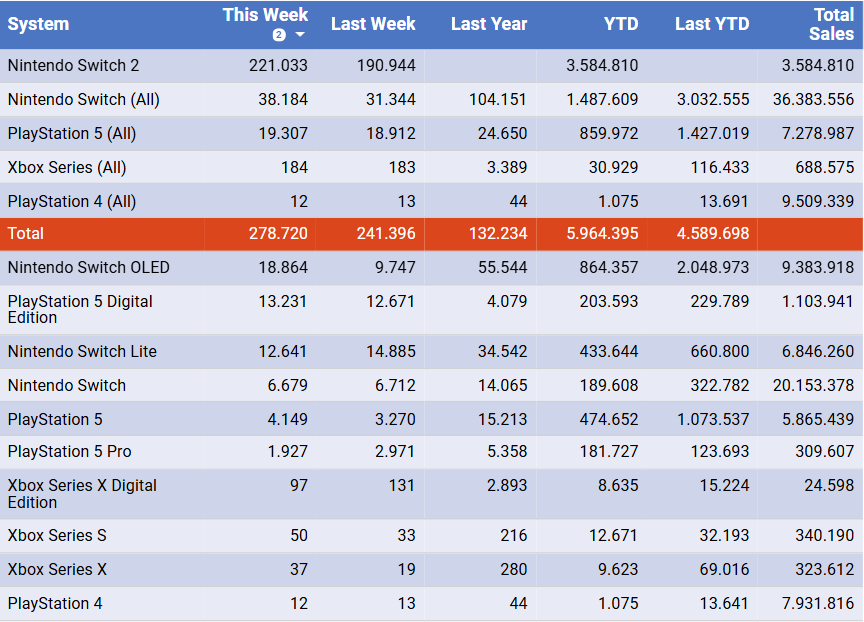
Task: Select the Xbox Series (All) row label
Action: [67, 167]
